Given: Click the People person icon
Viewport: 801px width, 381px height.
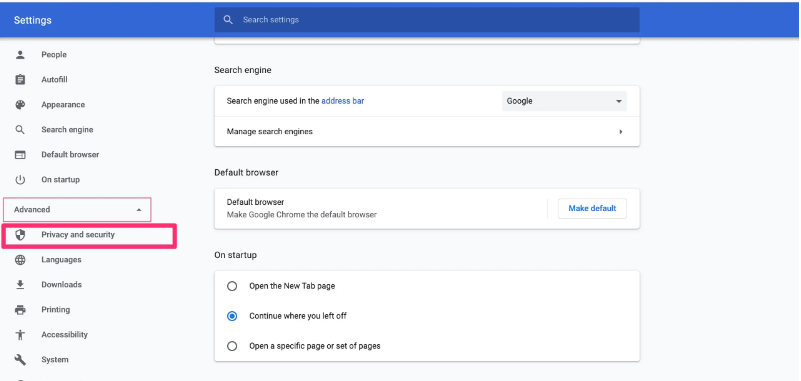Looking at the screenshot, I should click(x=20, y=55).
